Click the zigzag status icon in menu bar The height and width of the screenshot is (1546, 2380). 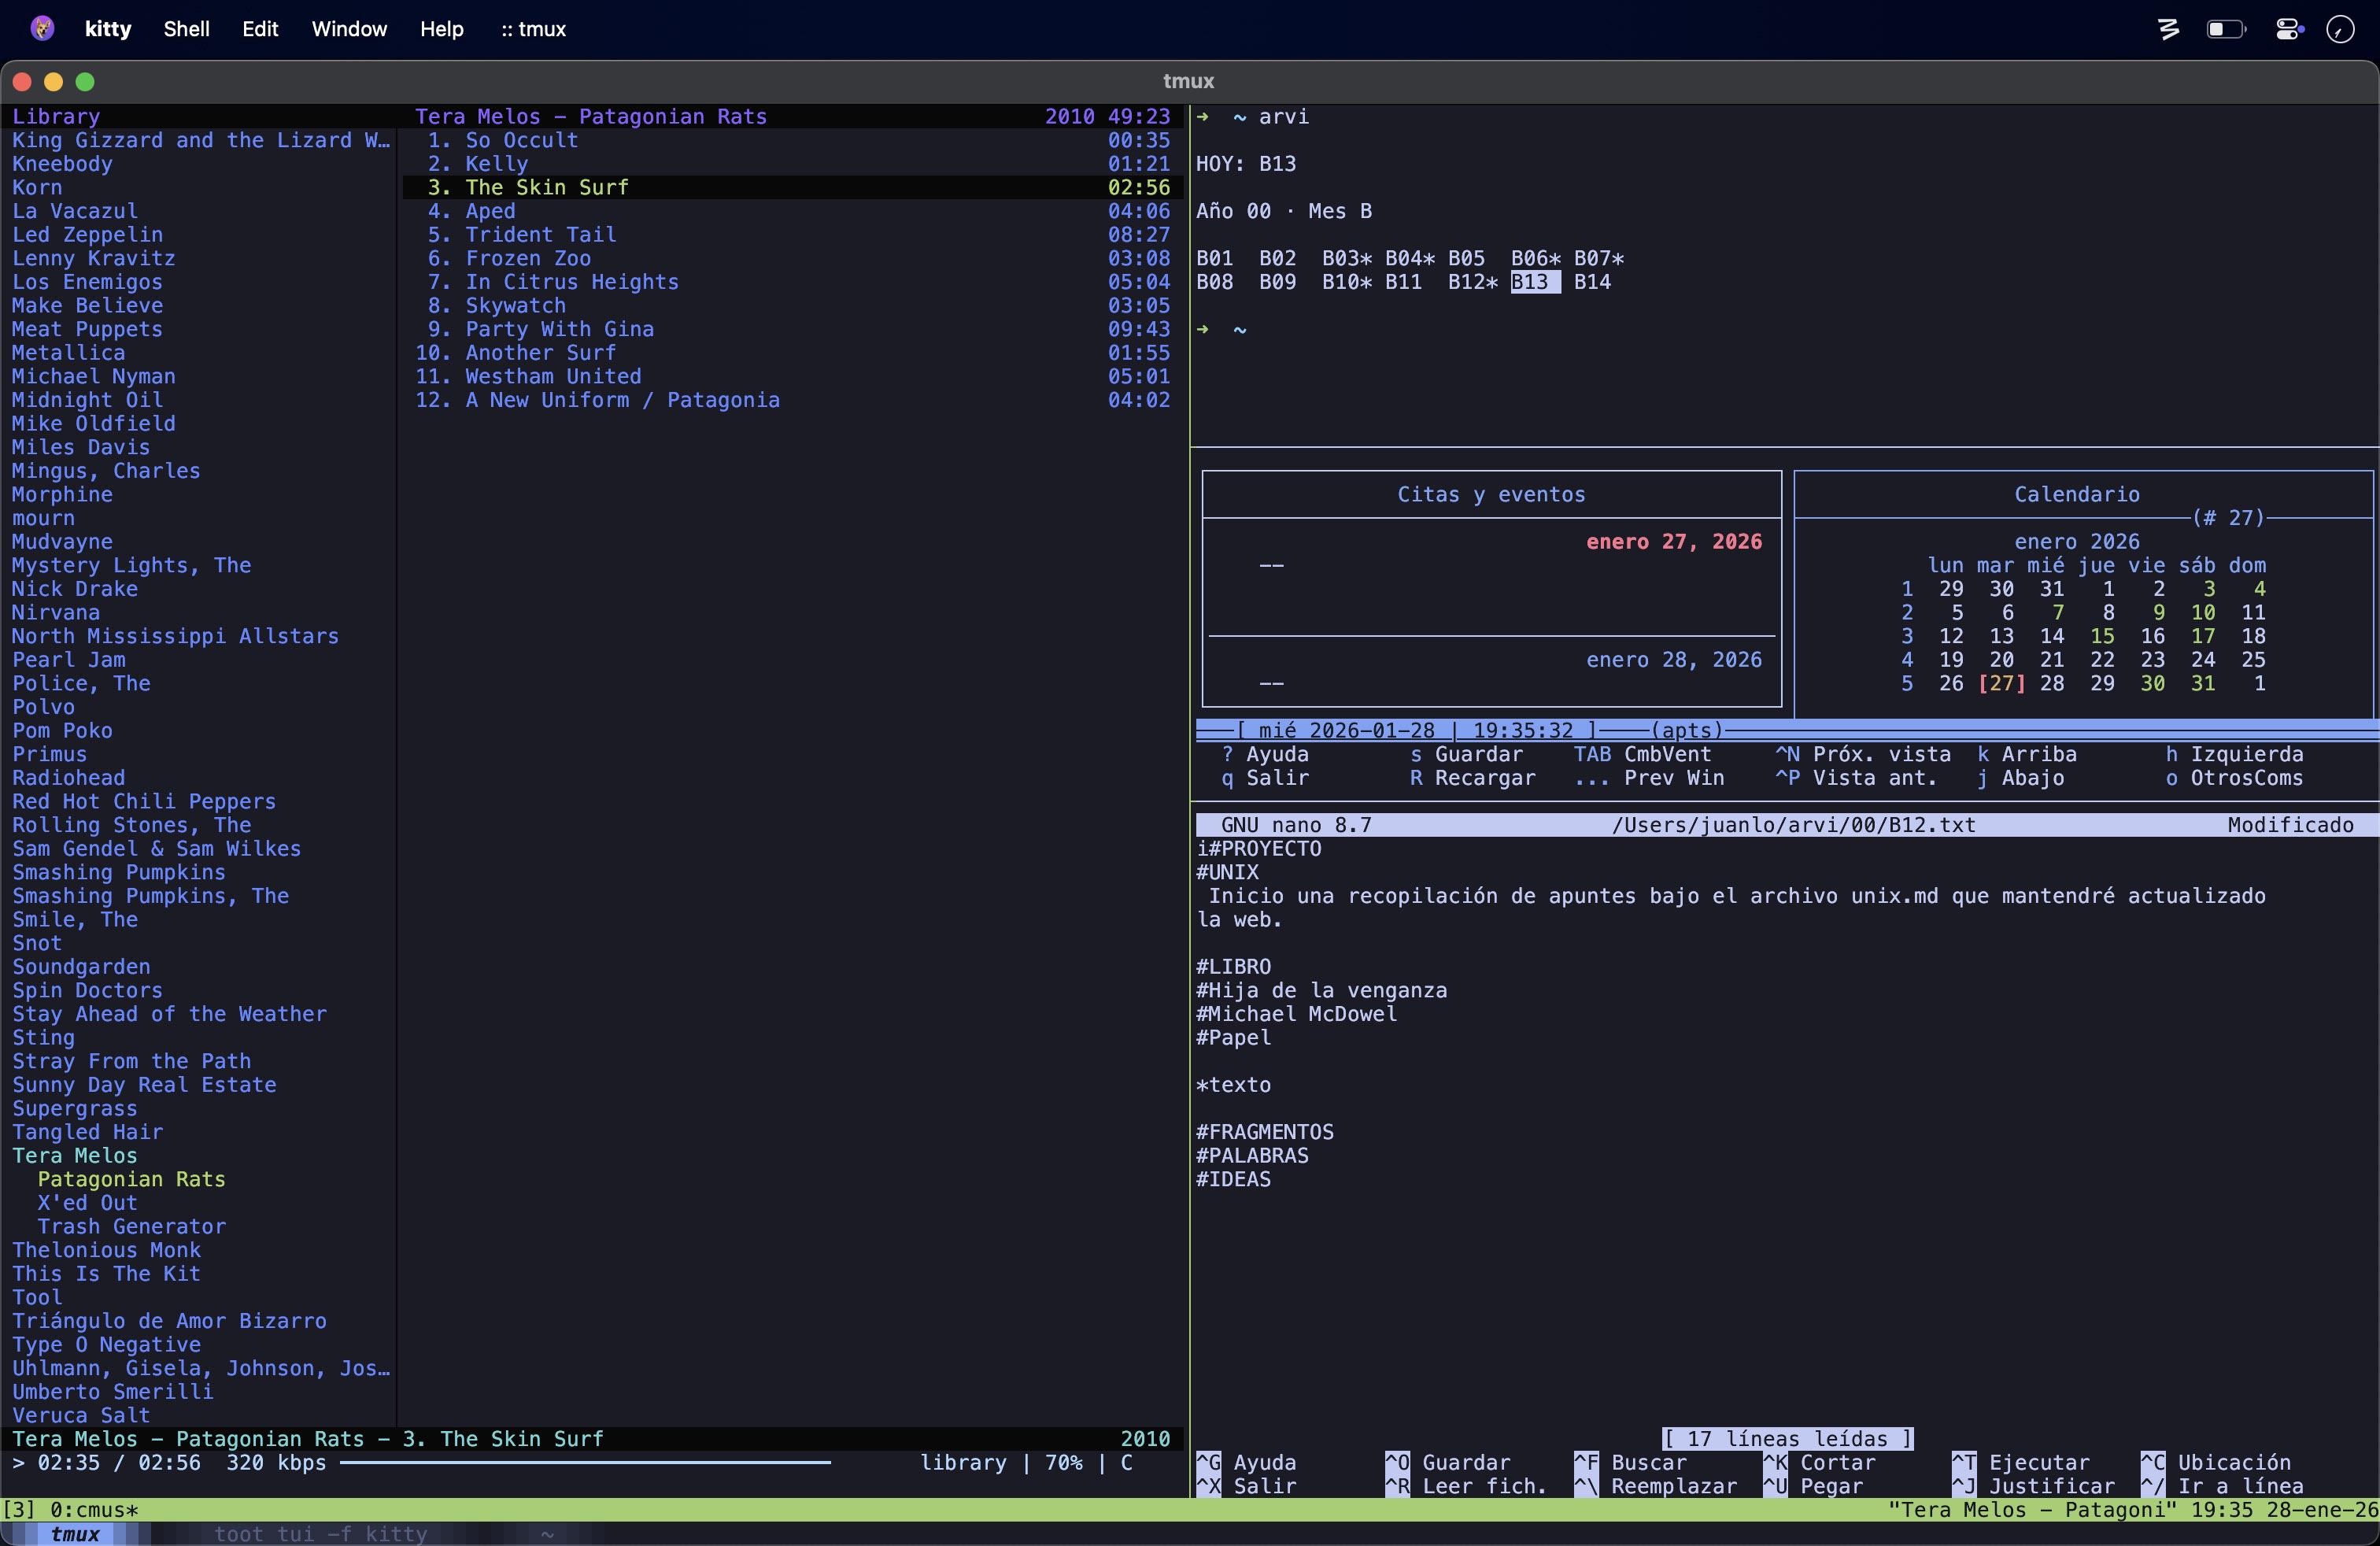pyautogui.click(x=2168, y=29)
